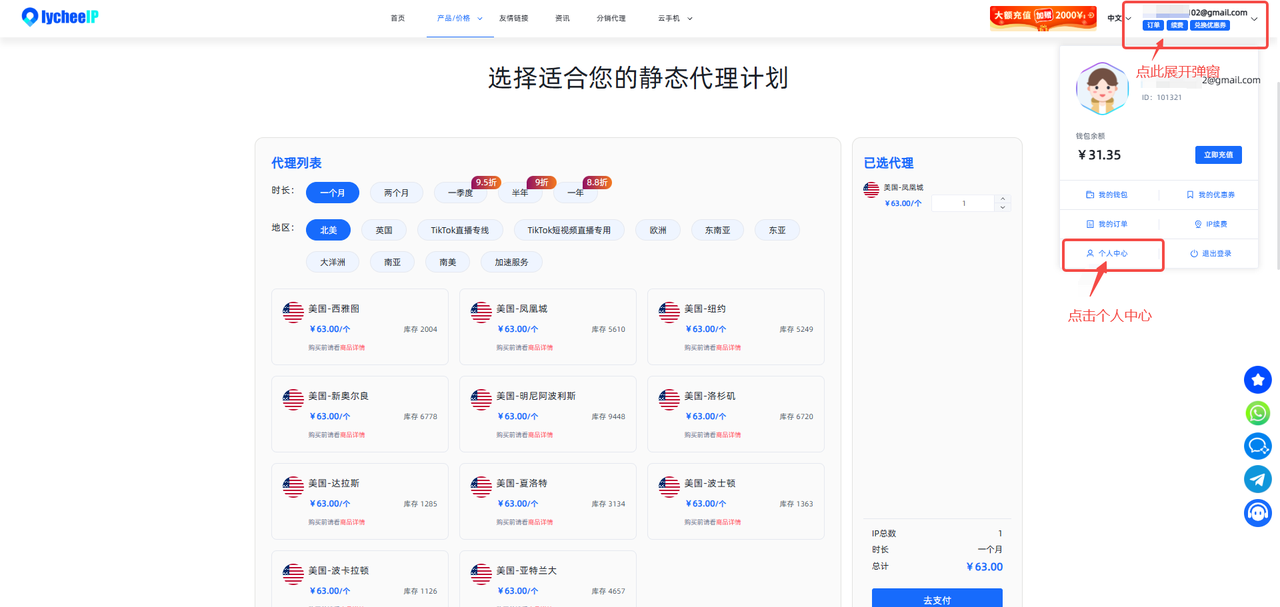The width and height of the screenshot is (1280, 607).
Task: Open 我的钱包 wallet entry
Action: tap(1107, 195)
